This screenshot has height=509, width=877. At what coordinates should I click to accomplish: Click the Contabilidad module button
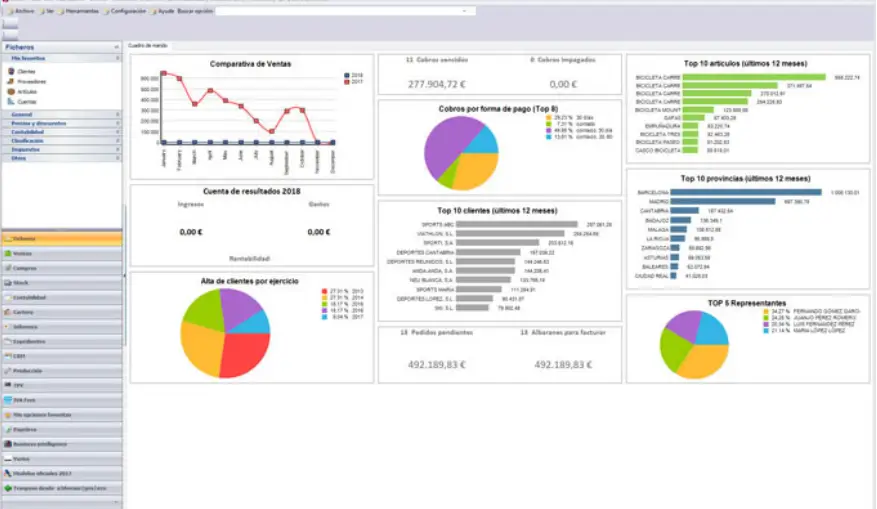tap(29, 297)
